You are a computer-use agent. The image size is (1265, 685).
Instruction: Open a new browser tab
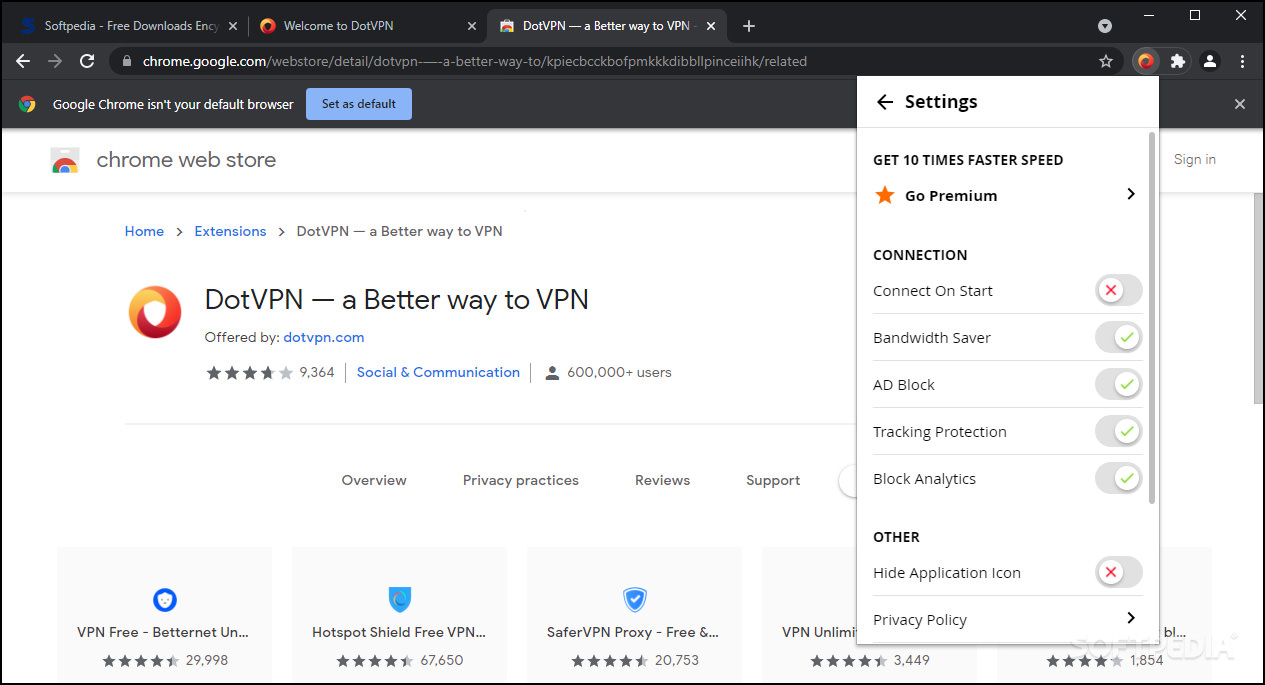[x=749, y=26]
